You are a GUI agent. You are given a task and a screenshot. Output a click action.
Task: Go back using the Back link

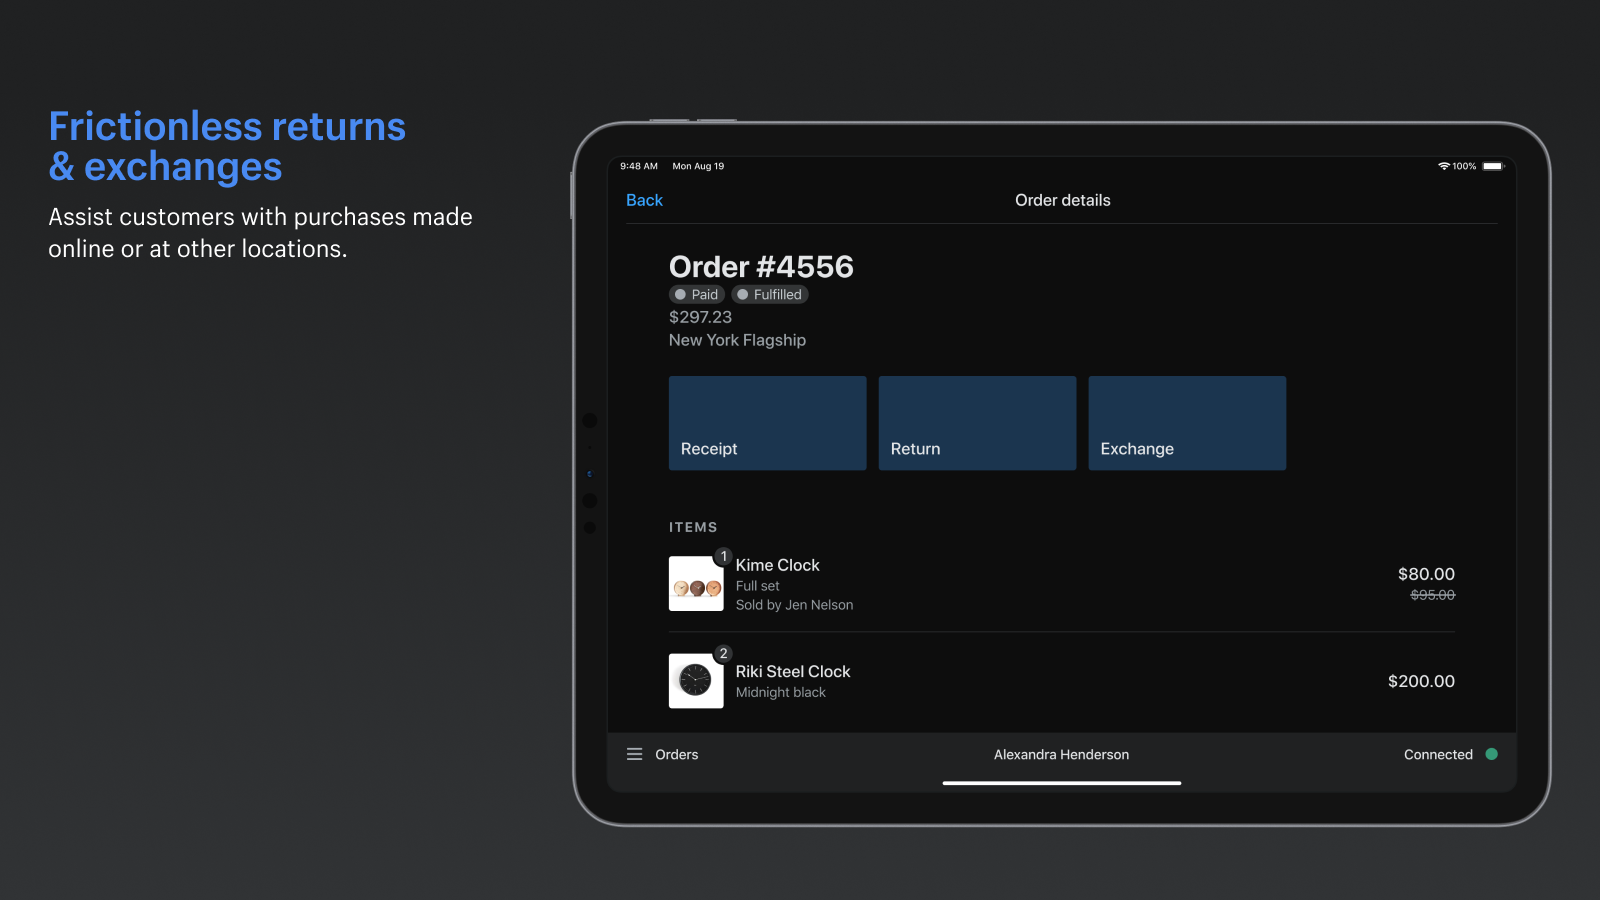(x=644, y=200)
